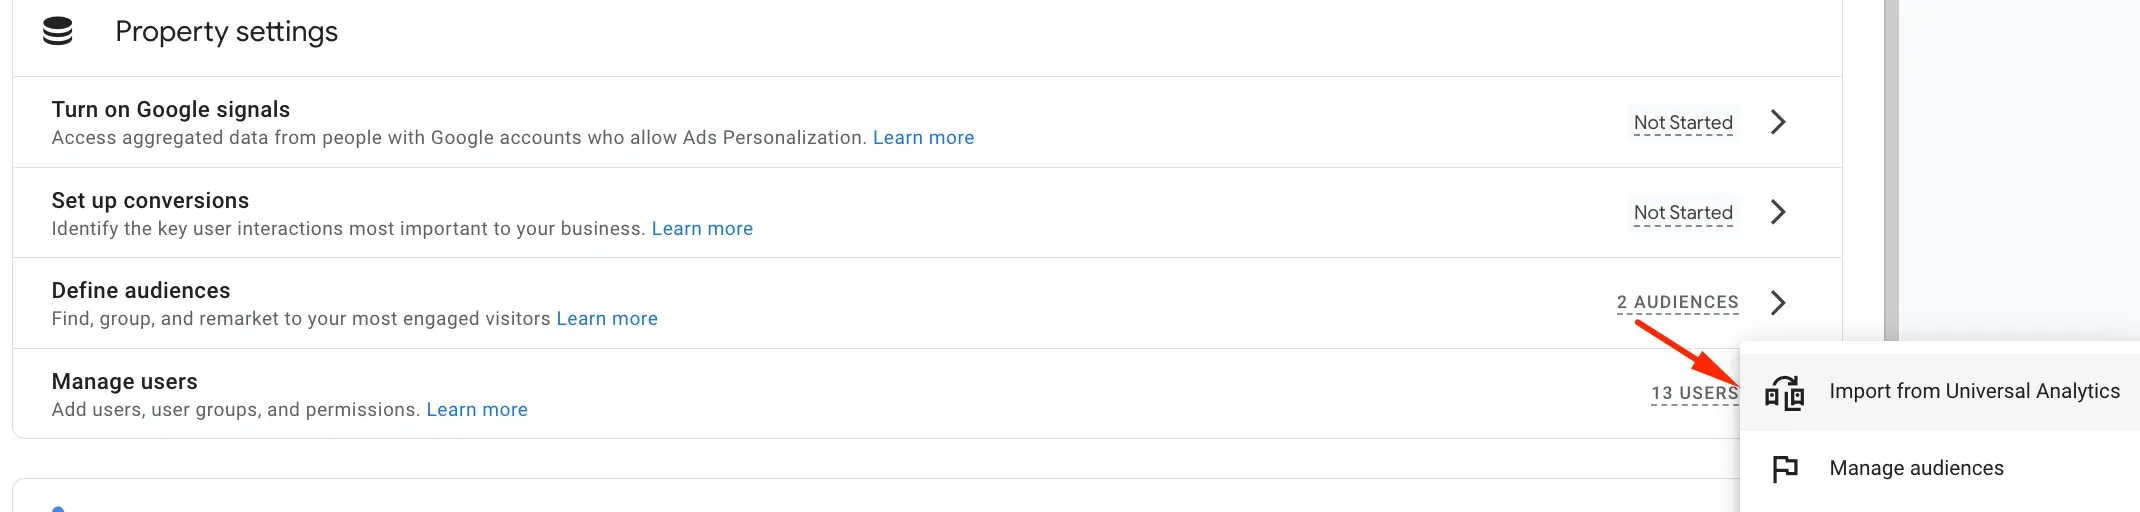
Task: Select the Manage users heading
Action: pos(125,382)
